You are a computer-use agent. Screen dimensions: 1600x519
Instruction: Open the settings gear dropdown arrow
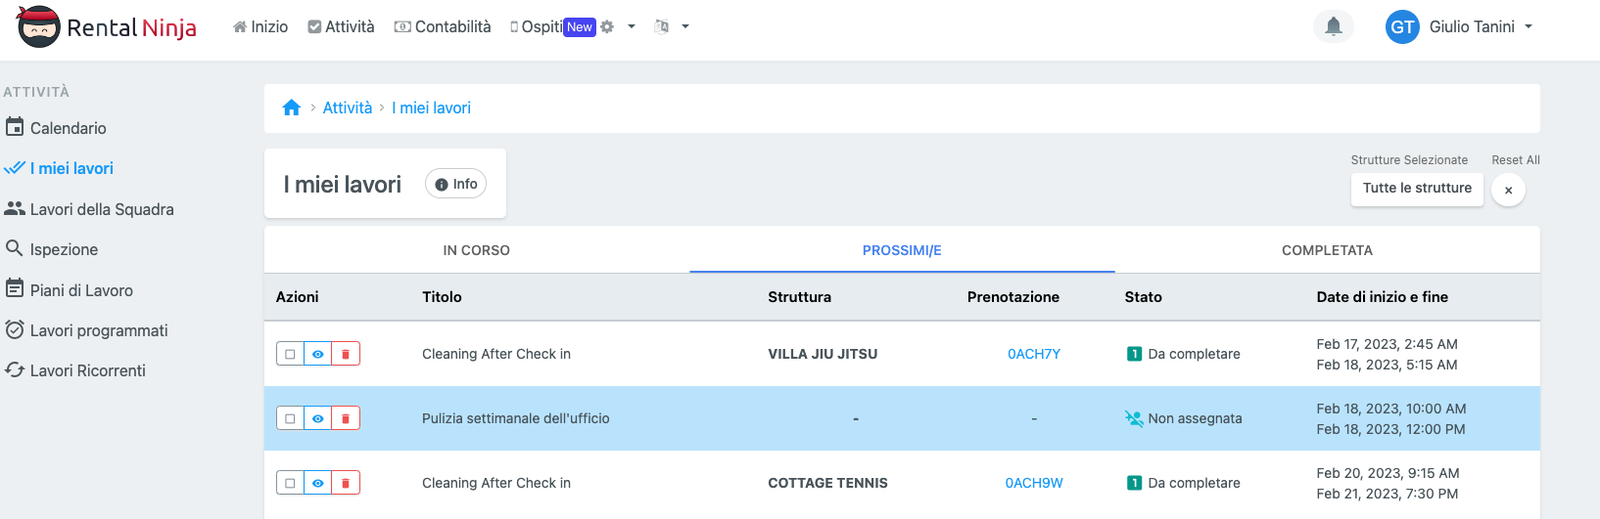631,27
